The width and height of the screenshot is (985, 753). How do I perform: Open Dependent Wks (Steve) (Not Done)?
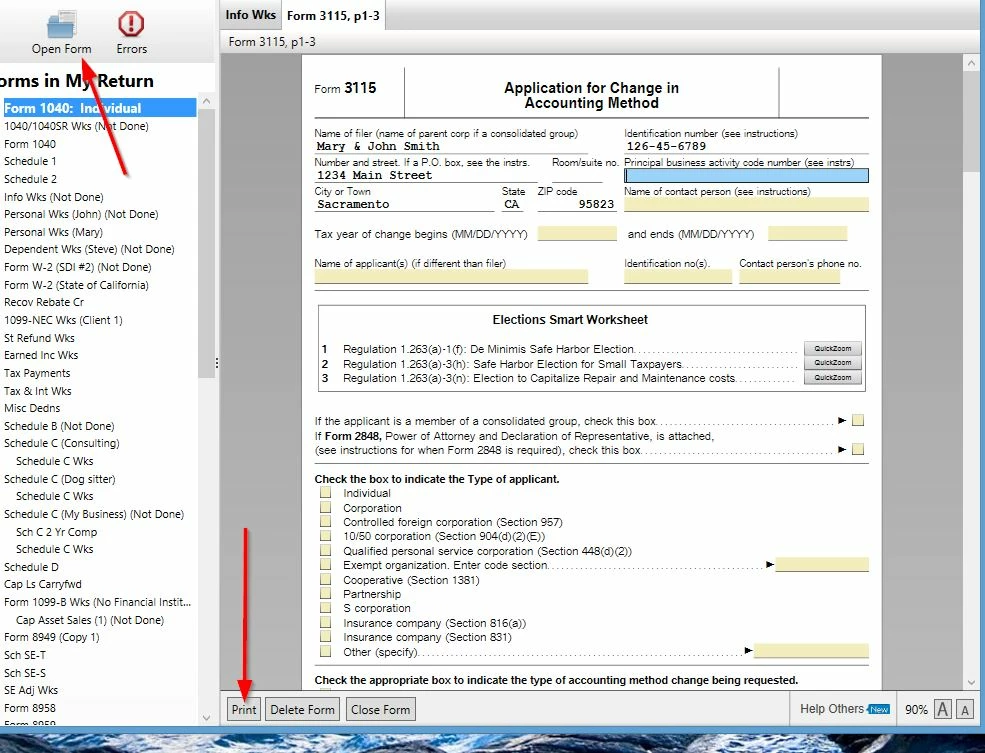89,249
